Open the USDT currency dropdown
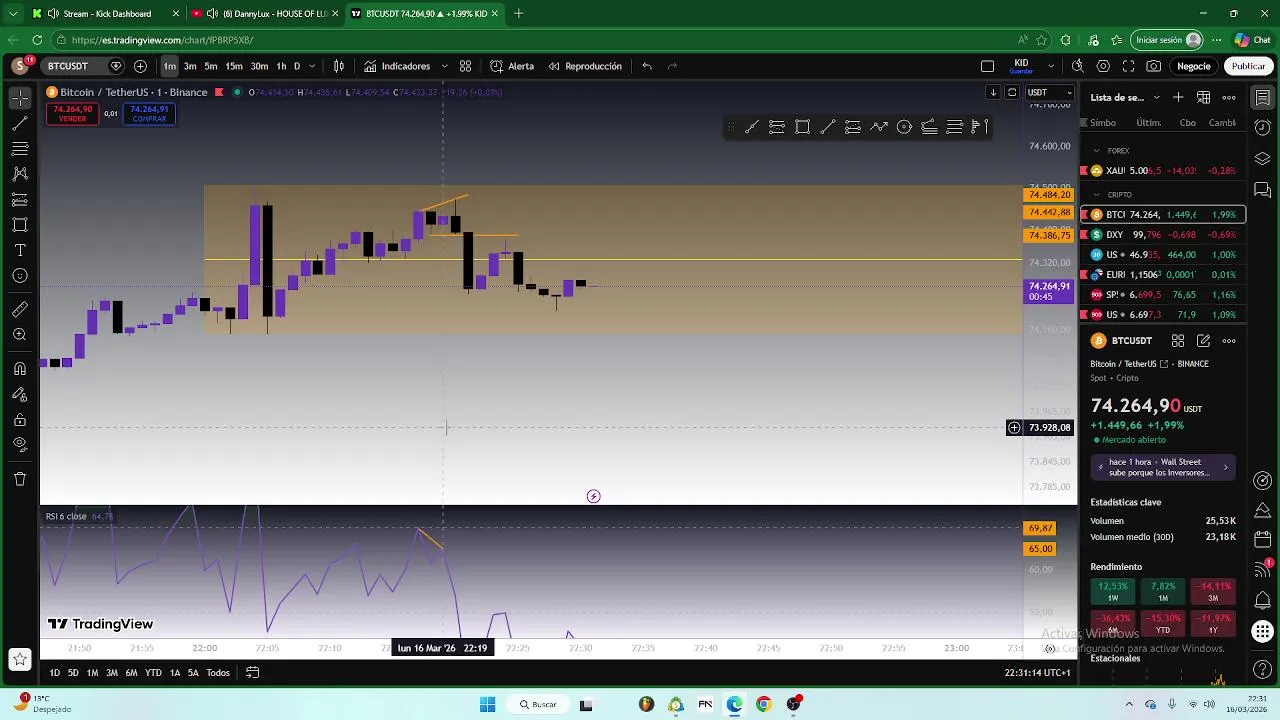The image size is (1280, 720). point(1050,92)
